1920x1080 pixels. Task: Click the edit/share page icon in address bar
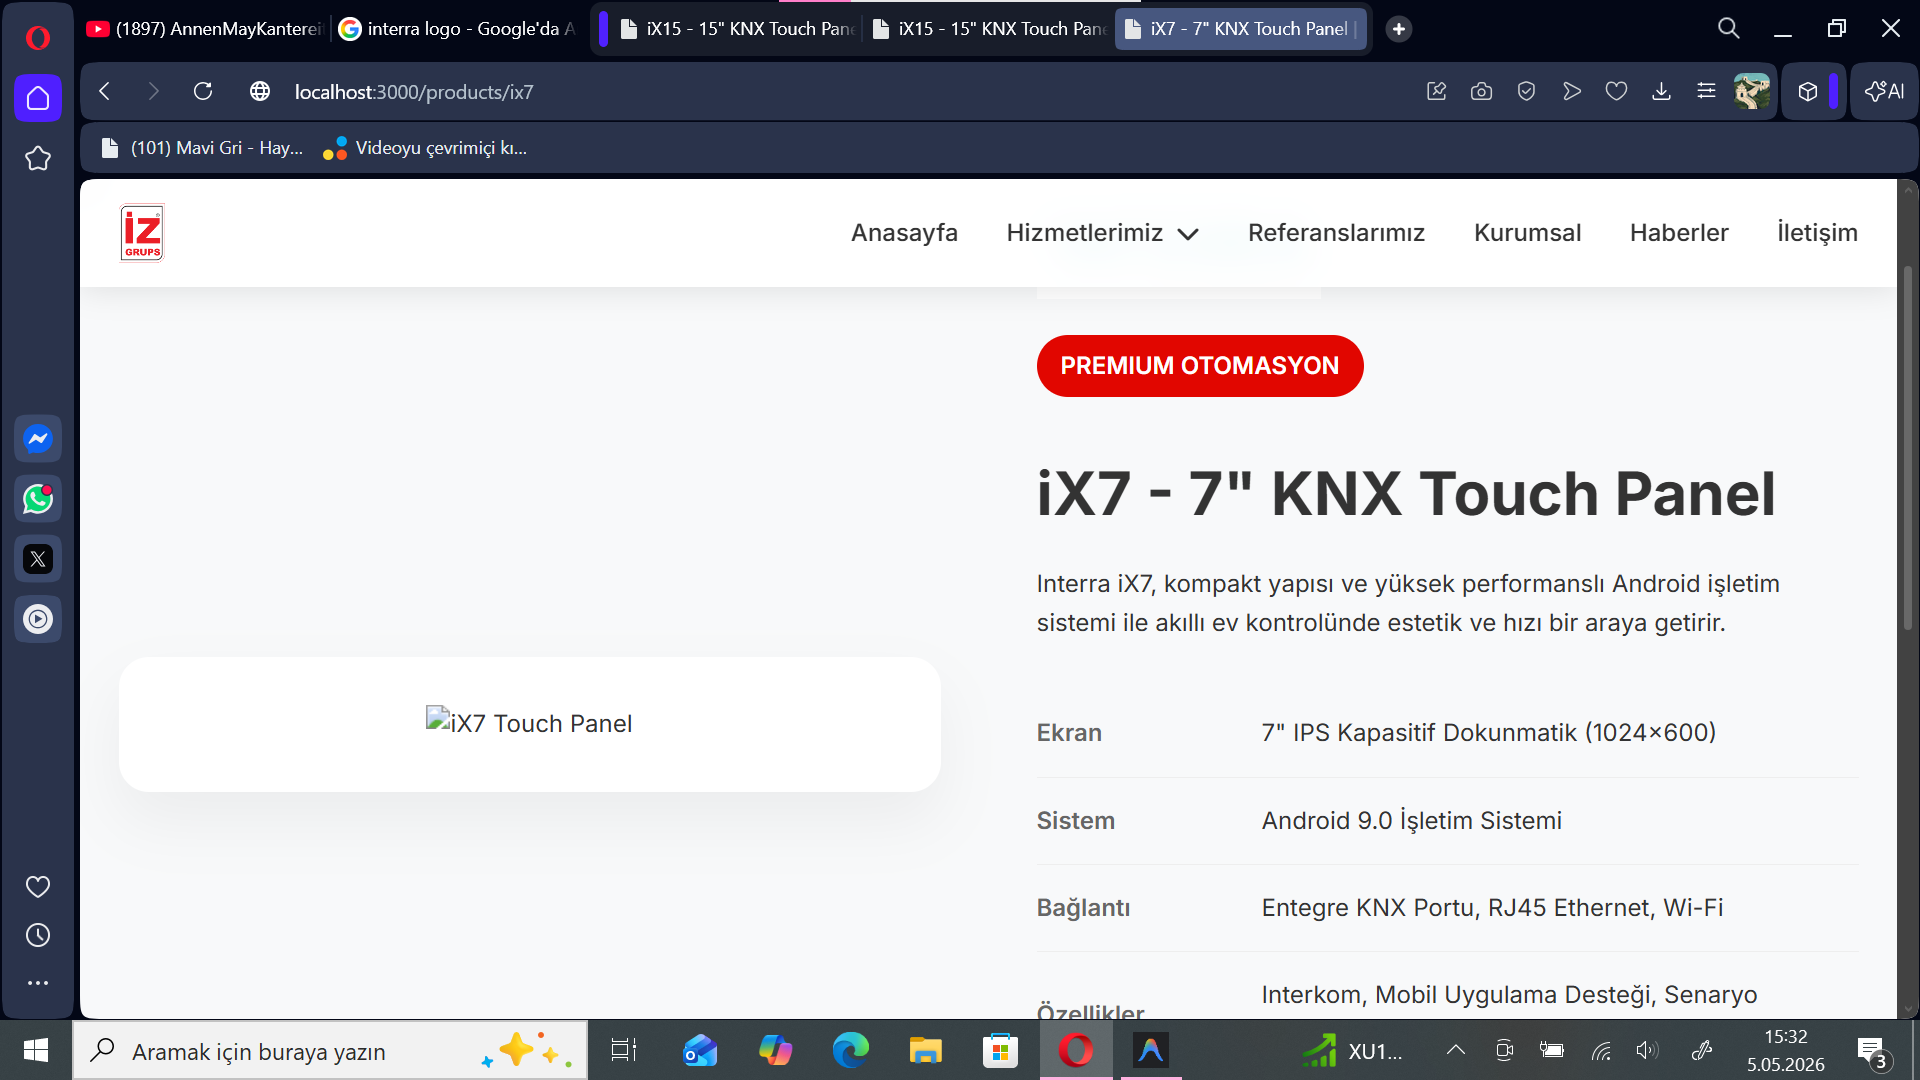coord(1437,92)
